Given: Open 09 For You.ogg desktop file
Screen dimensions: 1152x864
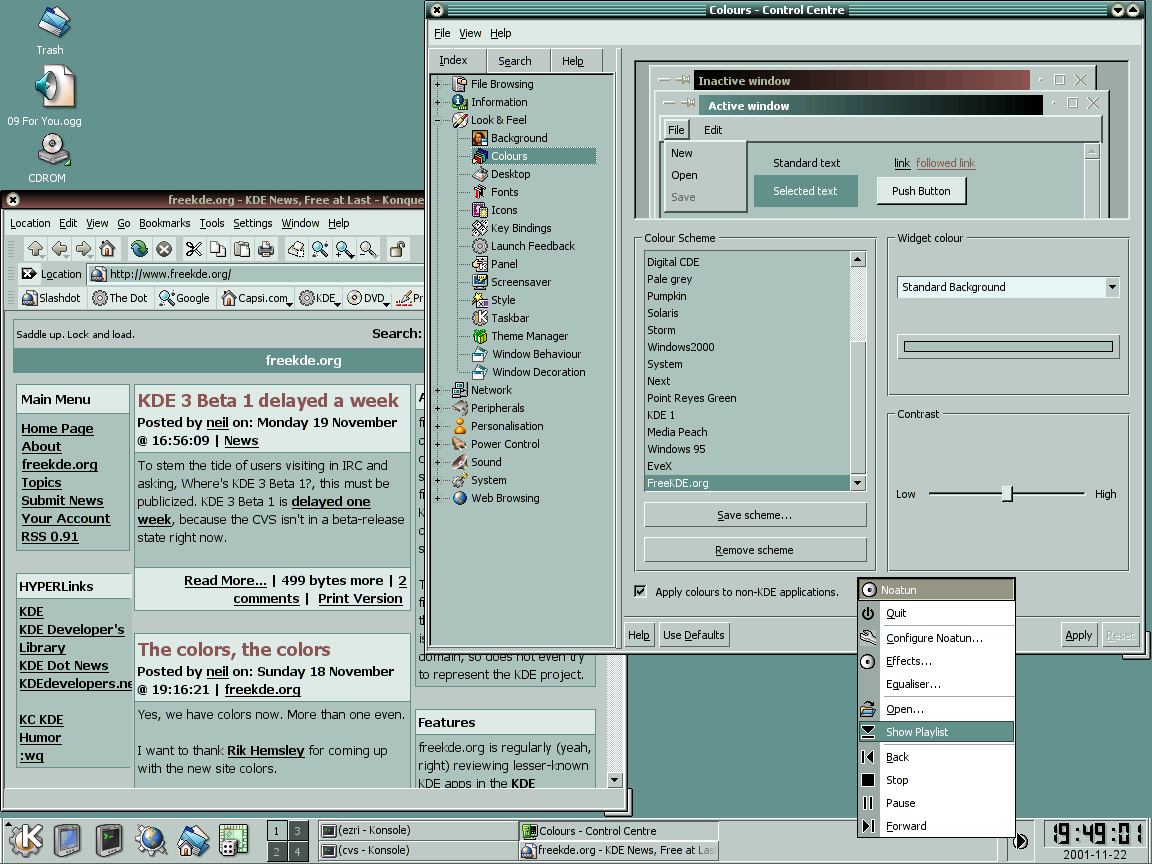Looking at the screenshot, I should click(x=46, y=97).
